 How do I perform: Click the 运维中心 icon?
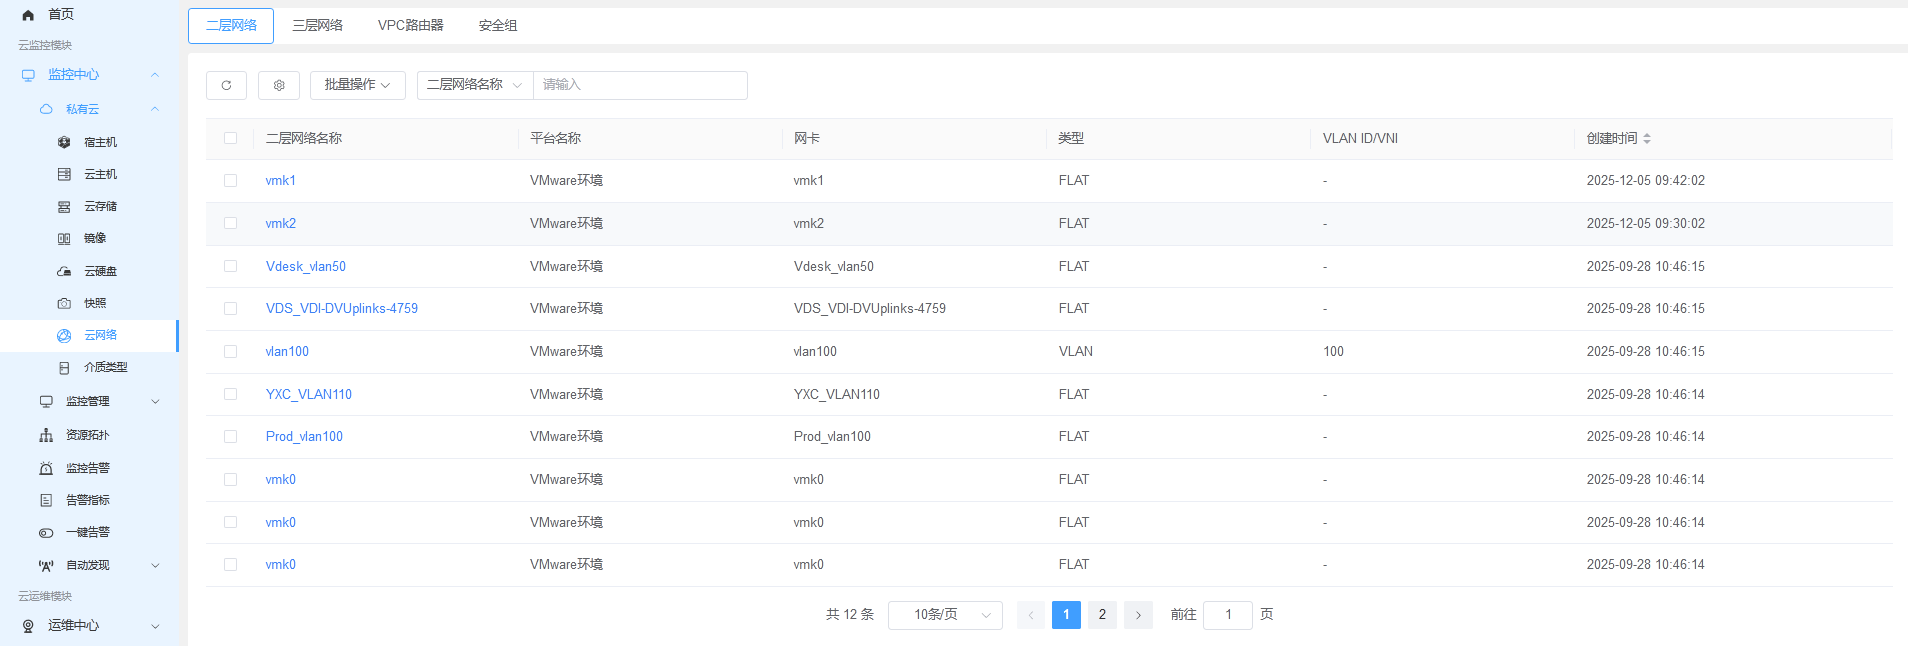pos(28,626)
